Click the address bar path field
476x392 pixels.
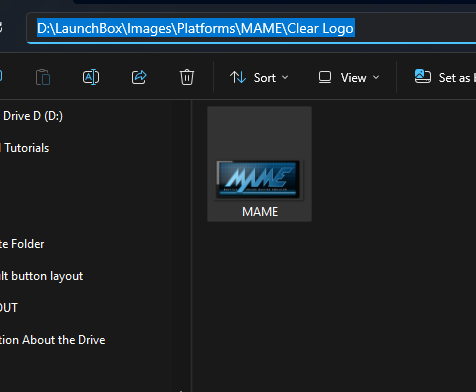(251, 28)
